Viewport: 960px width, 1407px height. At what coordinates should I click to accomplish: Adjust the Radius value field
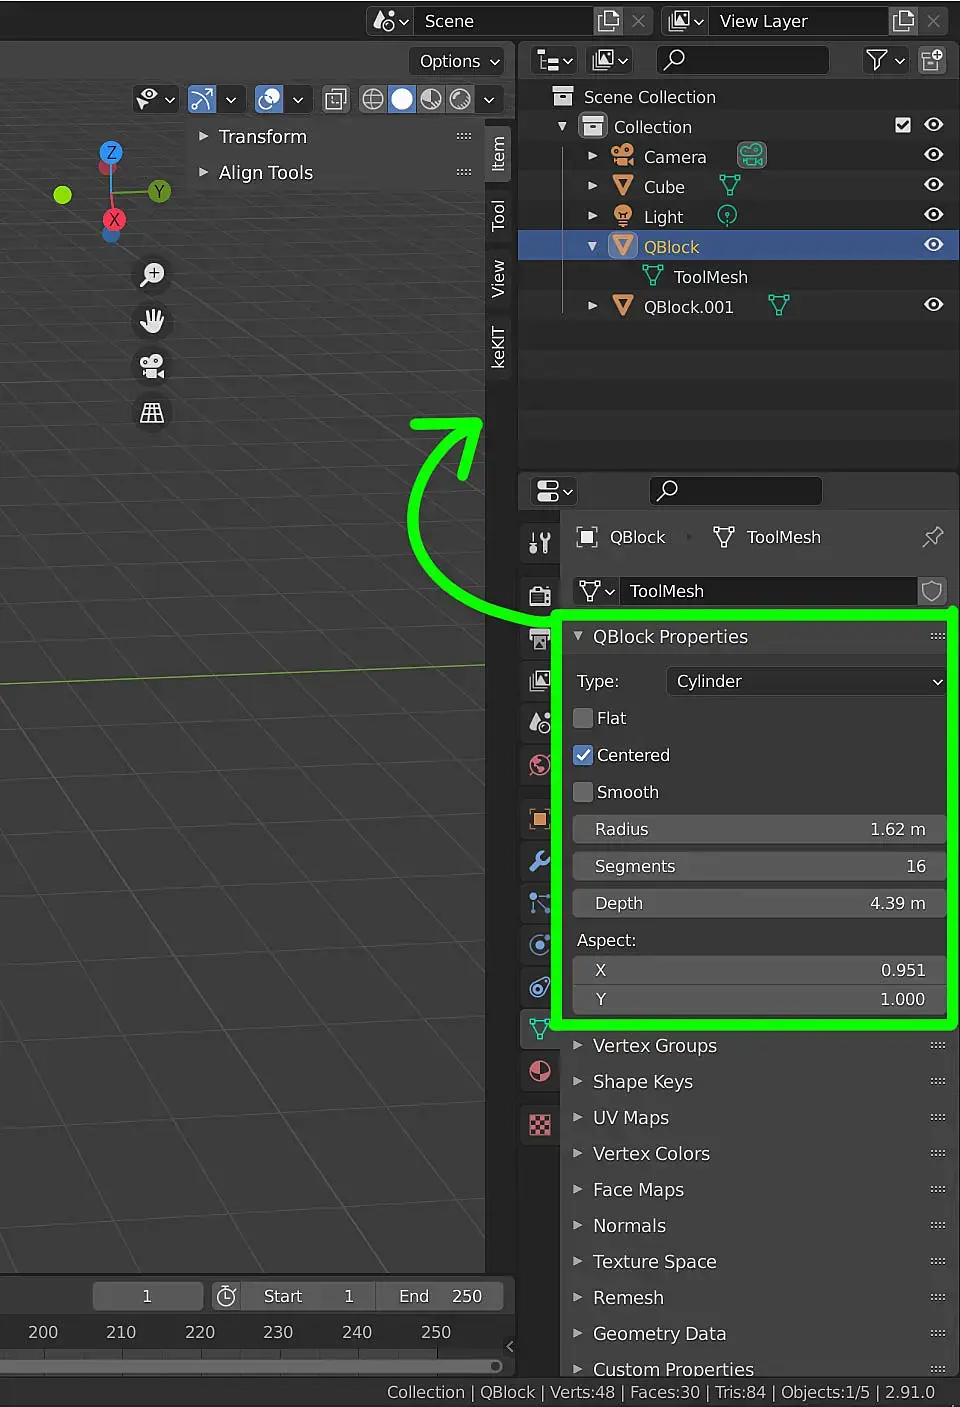[759, 829]
